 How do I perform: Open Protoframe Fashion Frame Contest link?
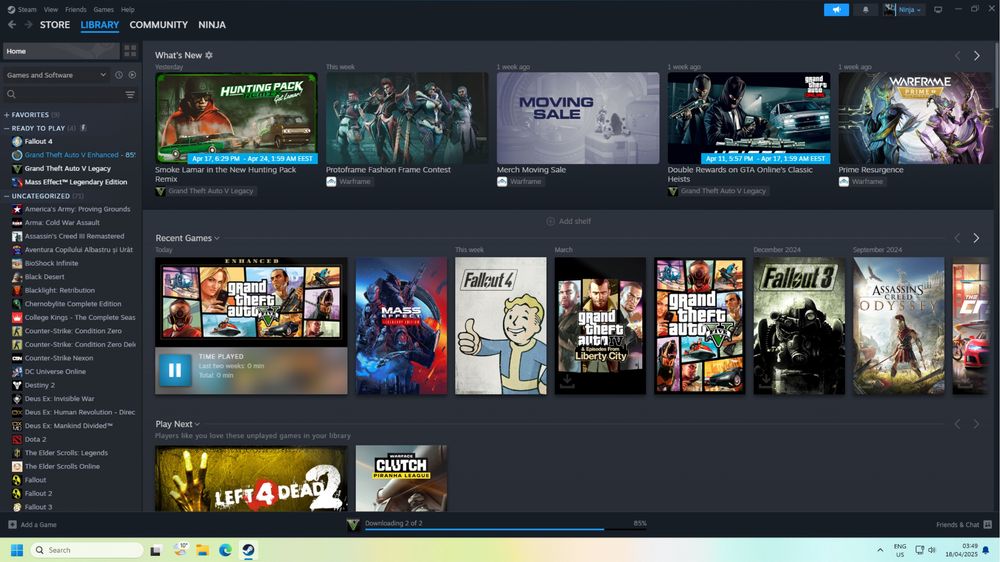coord(388,170)
